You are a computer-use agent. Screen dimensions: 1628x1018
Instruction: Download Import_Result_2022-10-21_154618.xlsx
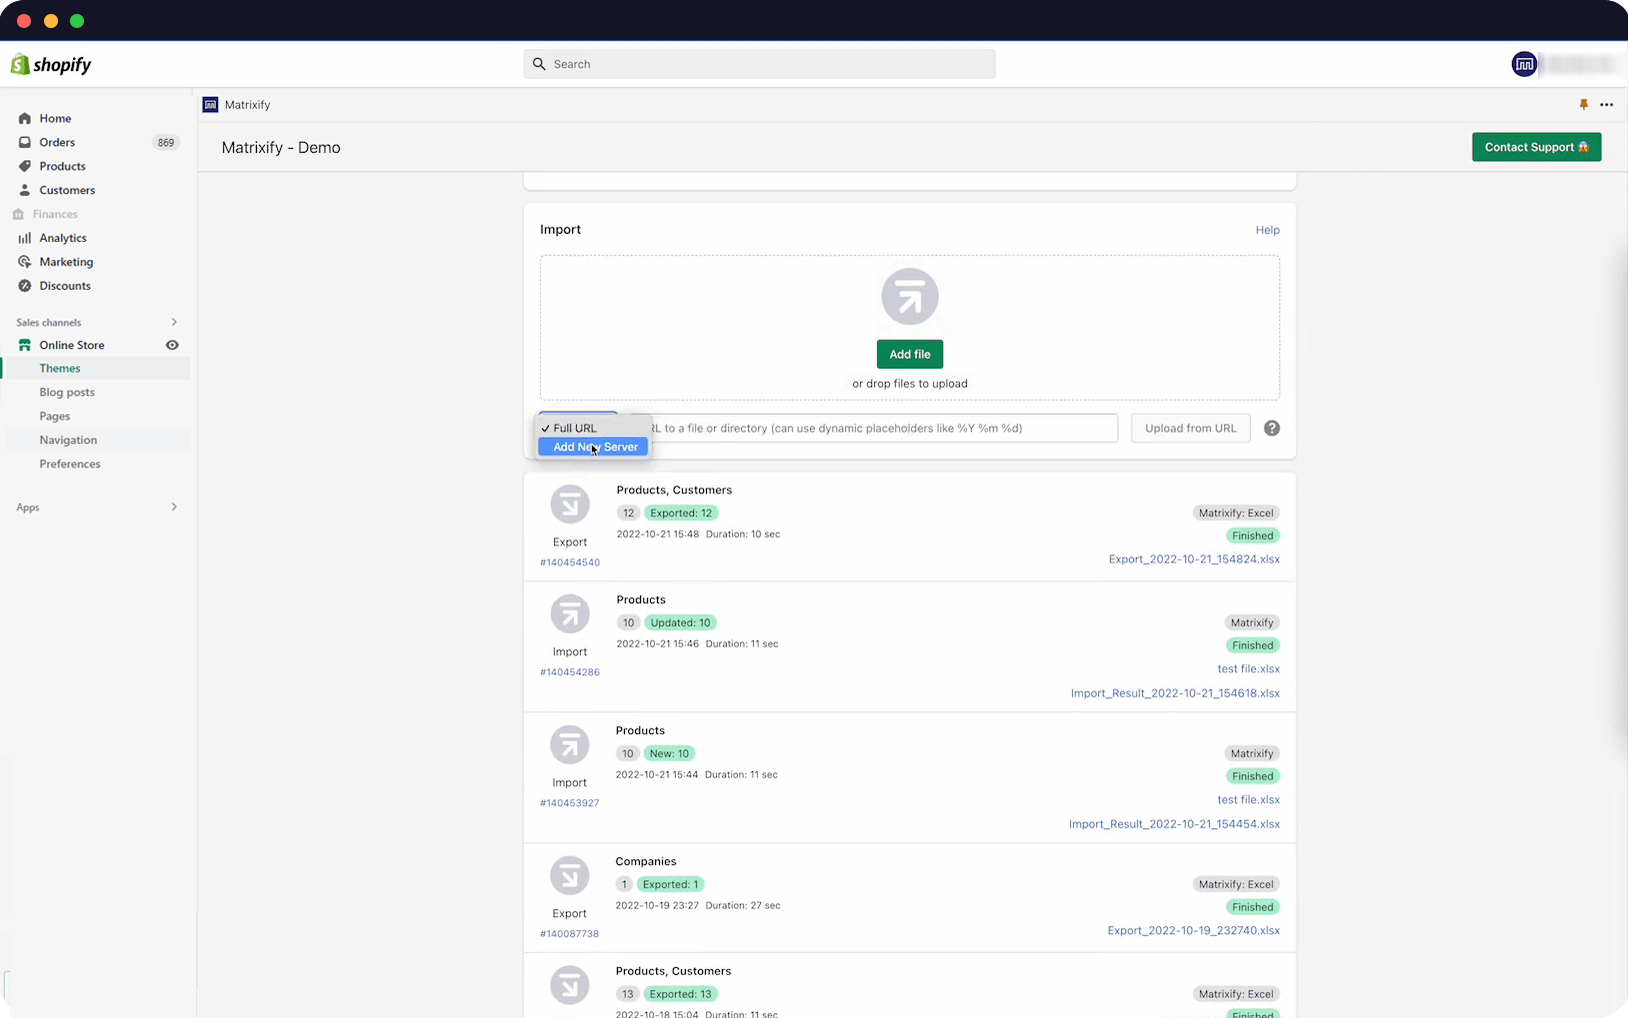(1175, 693)
